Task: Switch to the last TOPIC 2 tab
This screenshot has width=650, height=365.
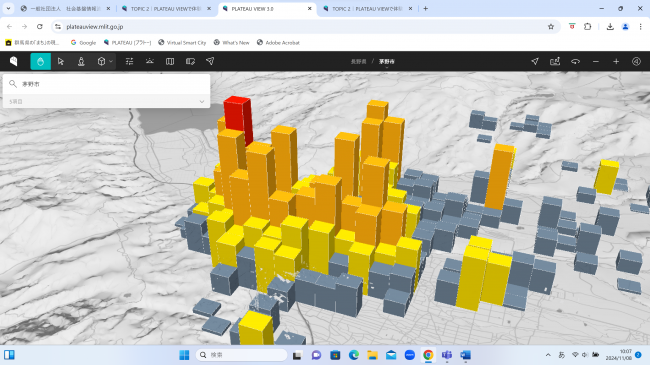Action: tap(367, 8)
